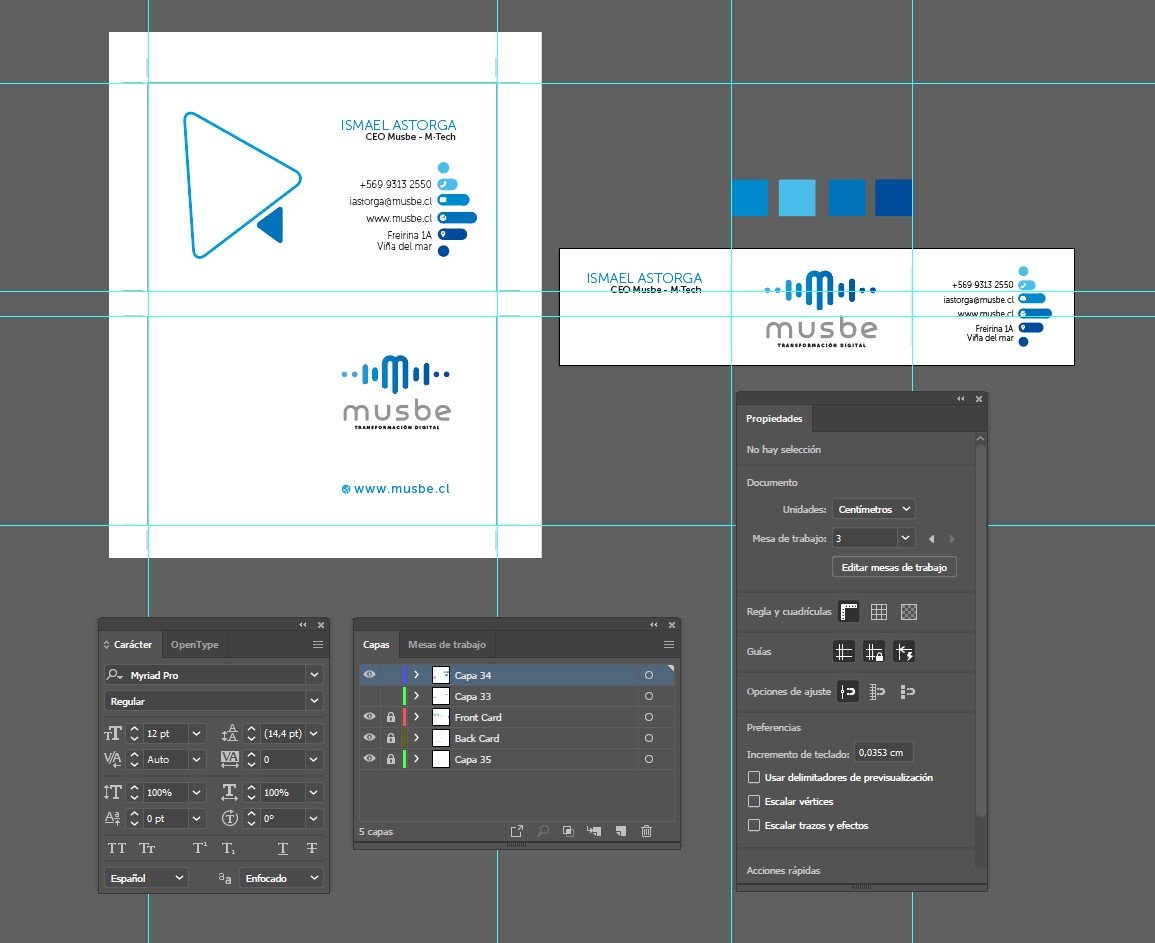
Task: Toggle the rulers icon in Regla y cuadrículas
Action: click(x=849, y=611)
